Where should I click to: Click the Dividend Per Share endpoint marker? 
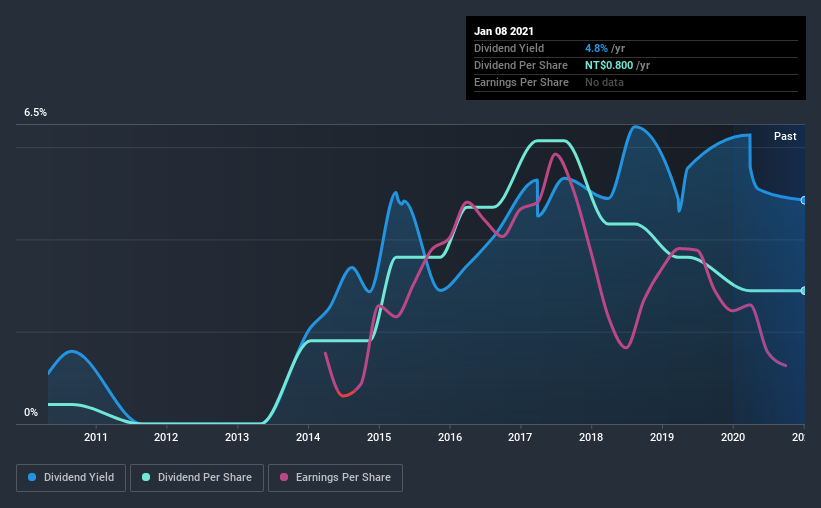point(804,291)
